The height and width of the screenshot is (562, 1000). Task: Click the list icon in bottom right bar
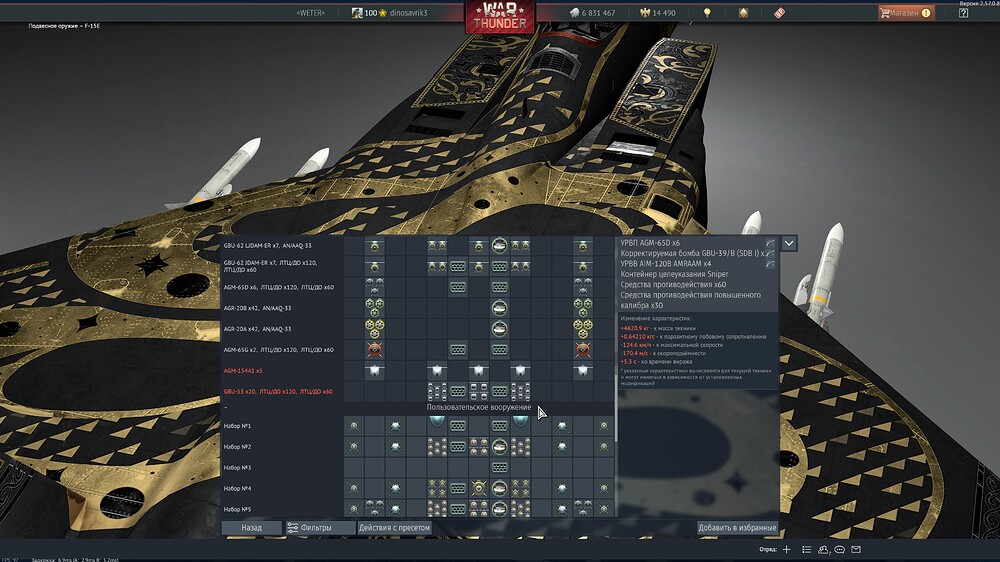806,549
